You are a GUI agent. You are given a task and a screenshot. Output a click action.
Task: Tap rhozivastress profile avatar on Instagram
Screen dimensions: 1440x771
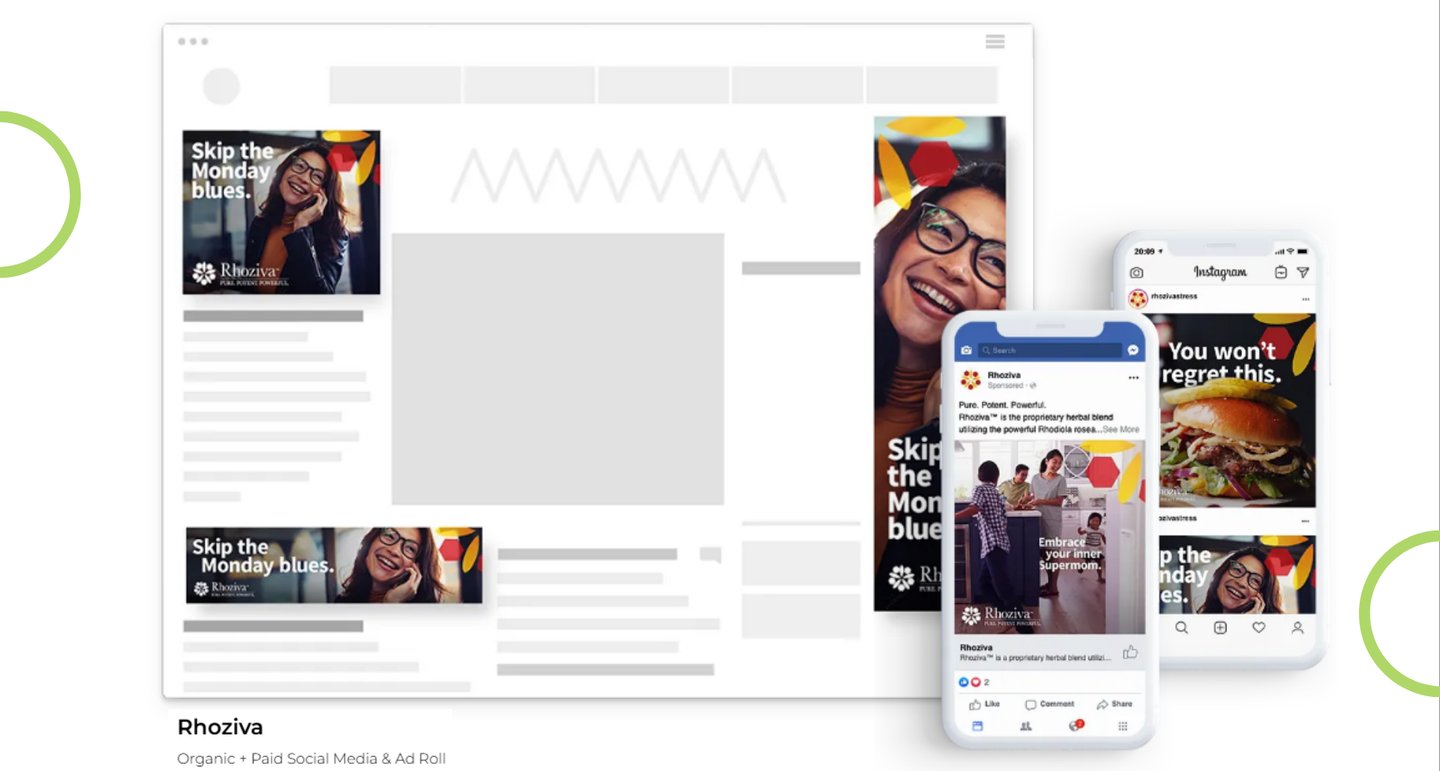[1138, 297]
